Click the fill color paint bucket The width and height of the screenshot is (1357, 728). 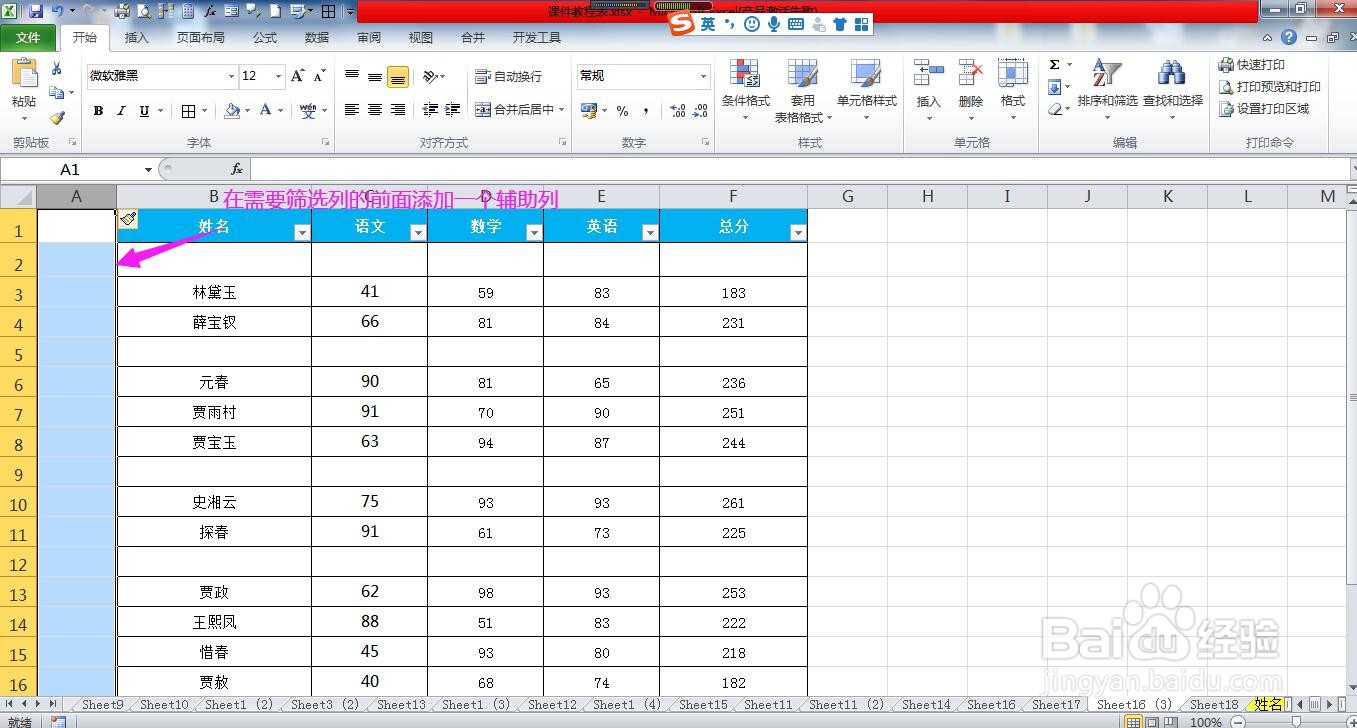point(232,111)
